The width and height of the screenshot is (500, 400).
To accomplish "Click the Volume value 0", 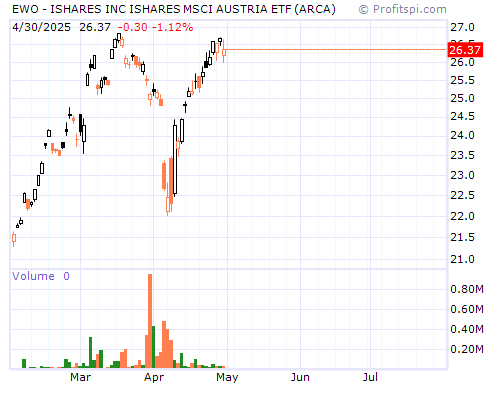I will click(x=67, y=276).
